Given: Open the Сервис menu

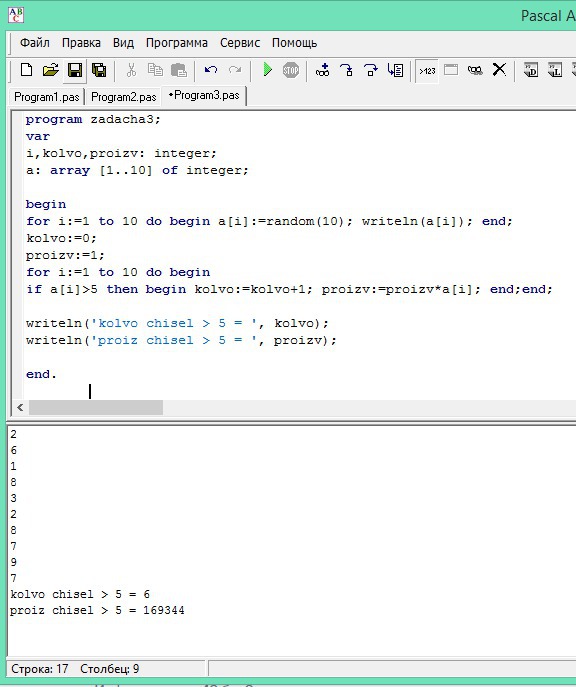Looking at the screenshot, I should coord(240,42).
